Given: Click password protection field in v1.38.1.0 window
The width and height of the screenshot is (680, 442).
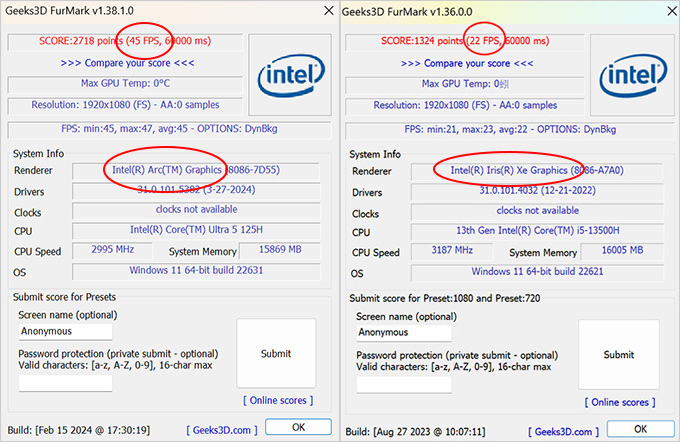Looking at the screenshot, I should point(65,383).
